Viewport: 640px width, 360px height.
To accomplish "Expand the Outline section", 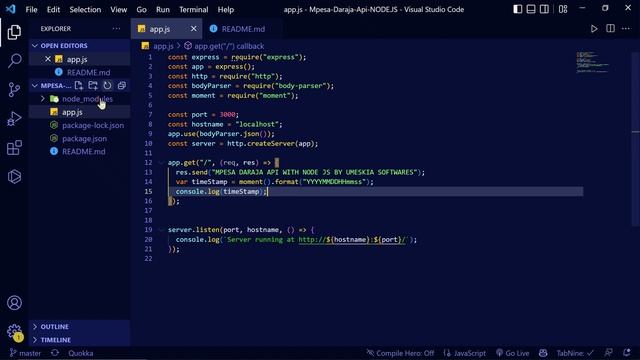I will (35, 327).
